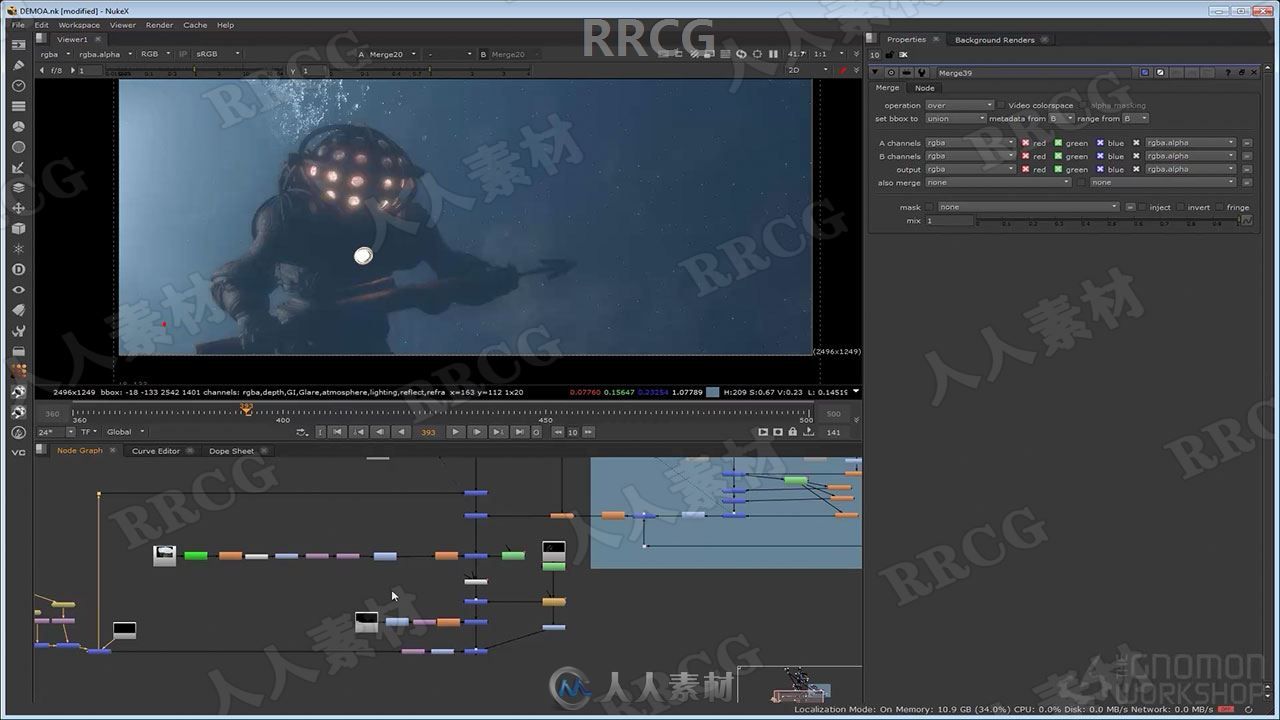
Task: Open the metadata from dropdown
Action: [x=1061, y=118]
